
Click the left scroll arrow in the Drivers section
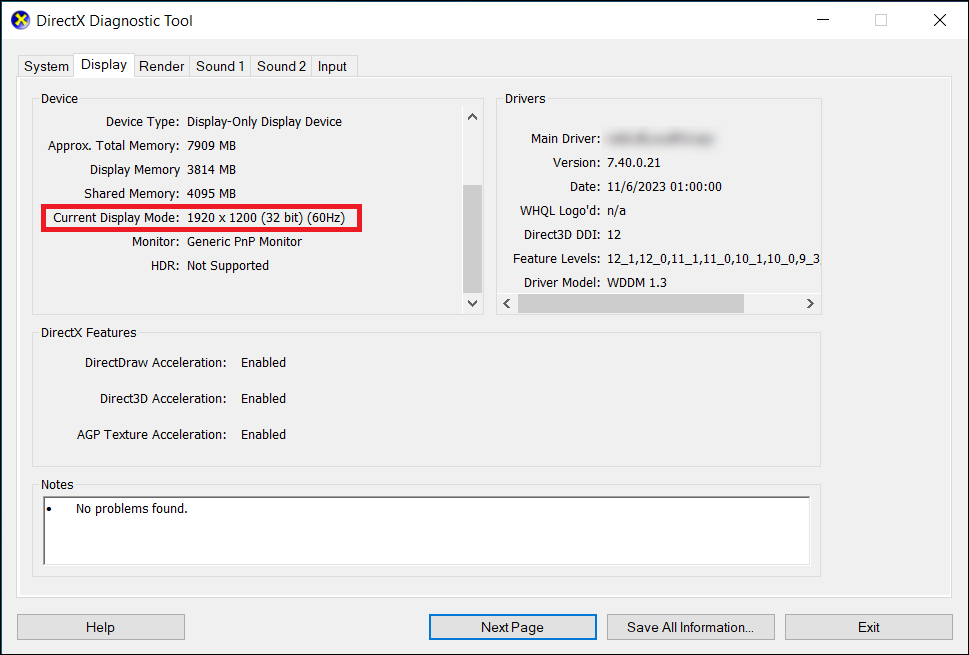pos(506,302)
